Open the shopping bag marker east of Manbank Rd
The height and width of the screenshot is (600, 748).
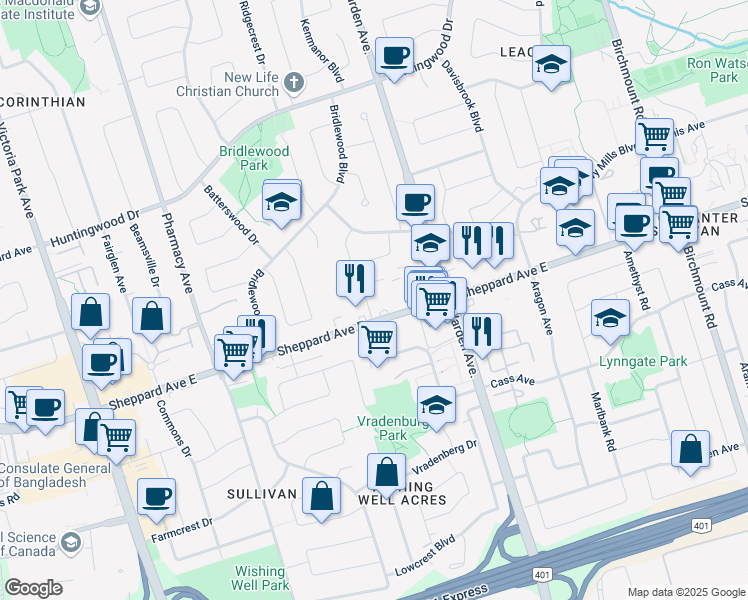[x=690, y=449]
